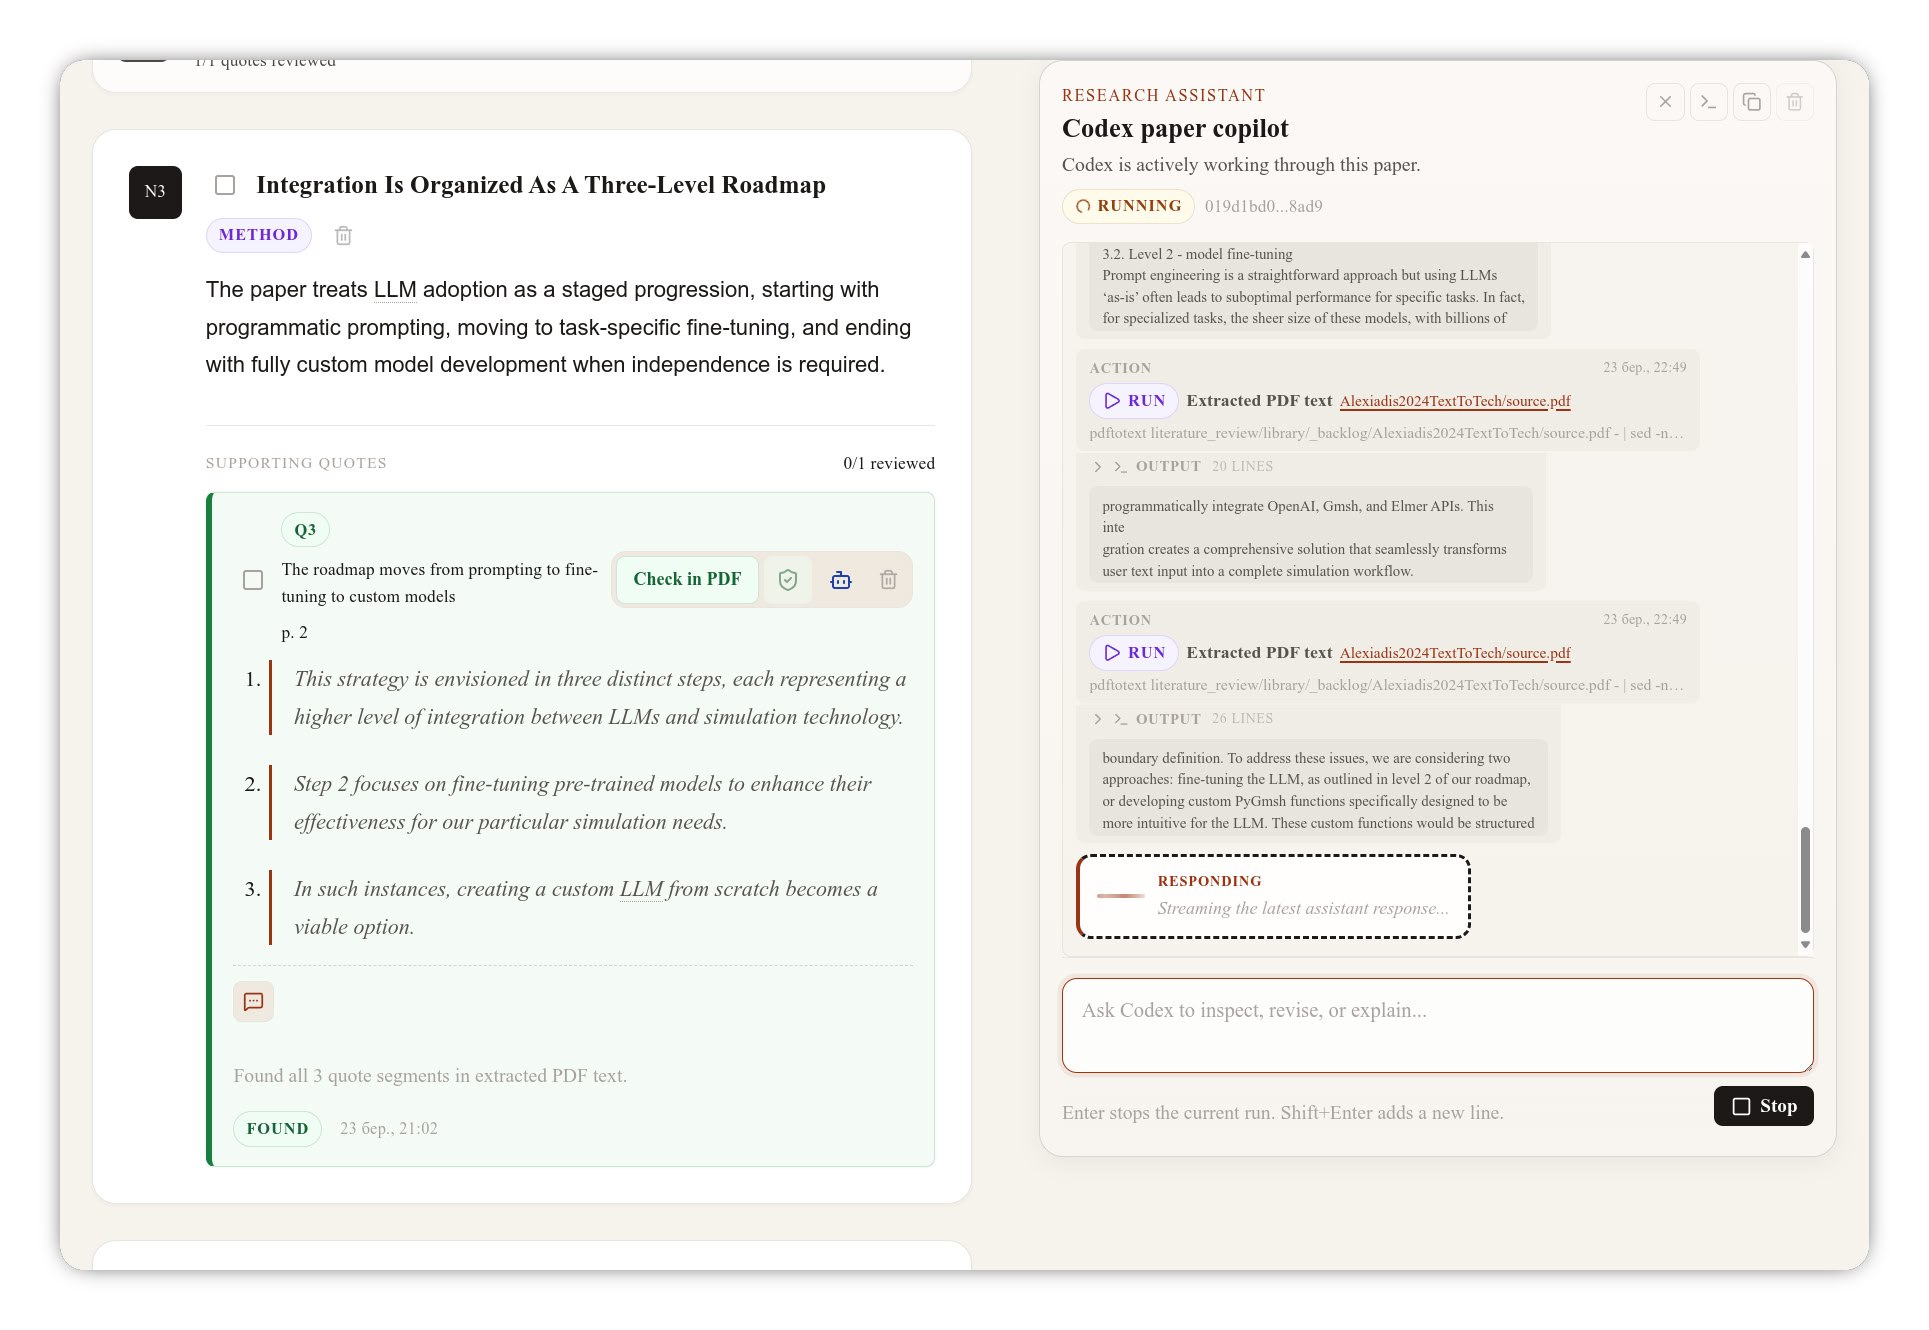
Task: Click the Q3 quote label badge
Action: click(x=305, y=530)
